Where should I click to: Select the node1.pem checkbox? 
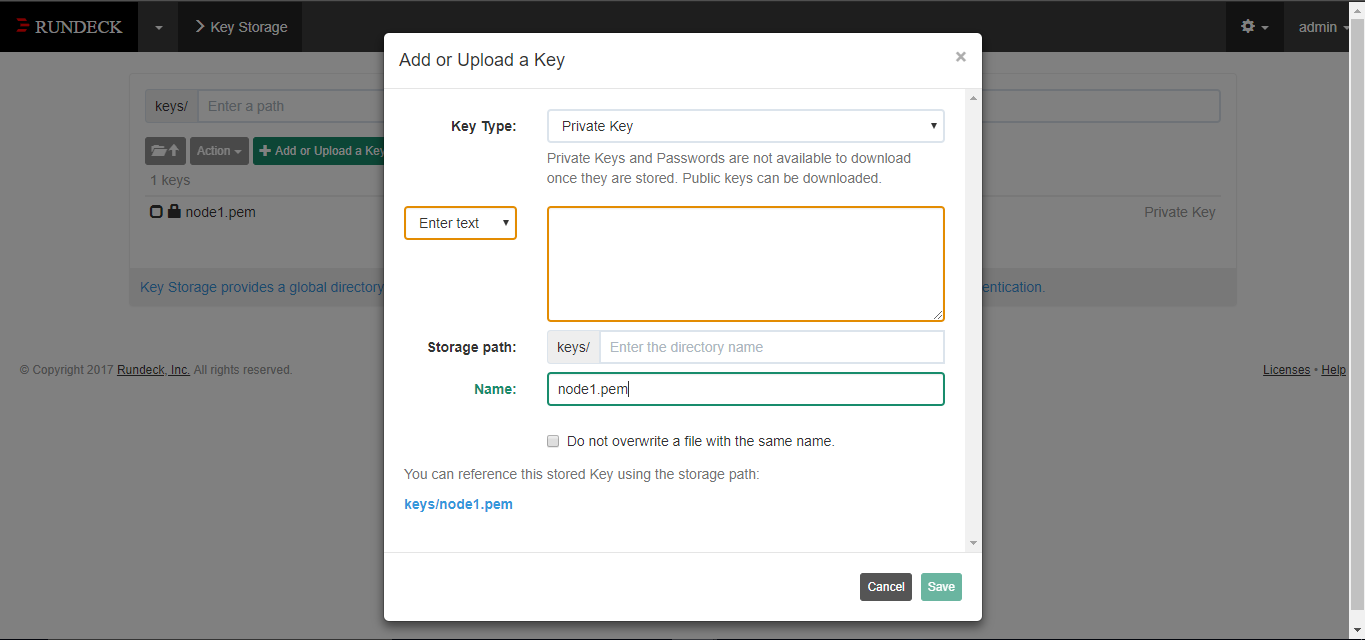155,211
